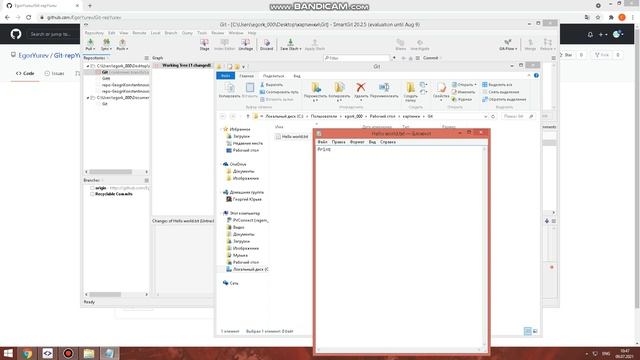
Task: Click the Notepad text editing area
Action: 400,247
